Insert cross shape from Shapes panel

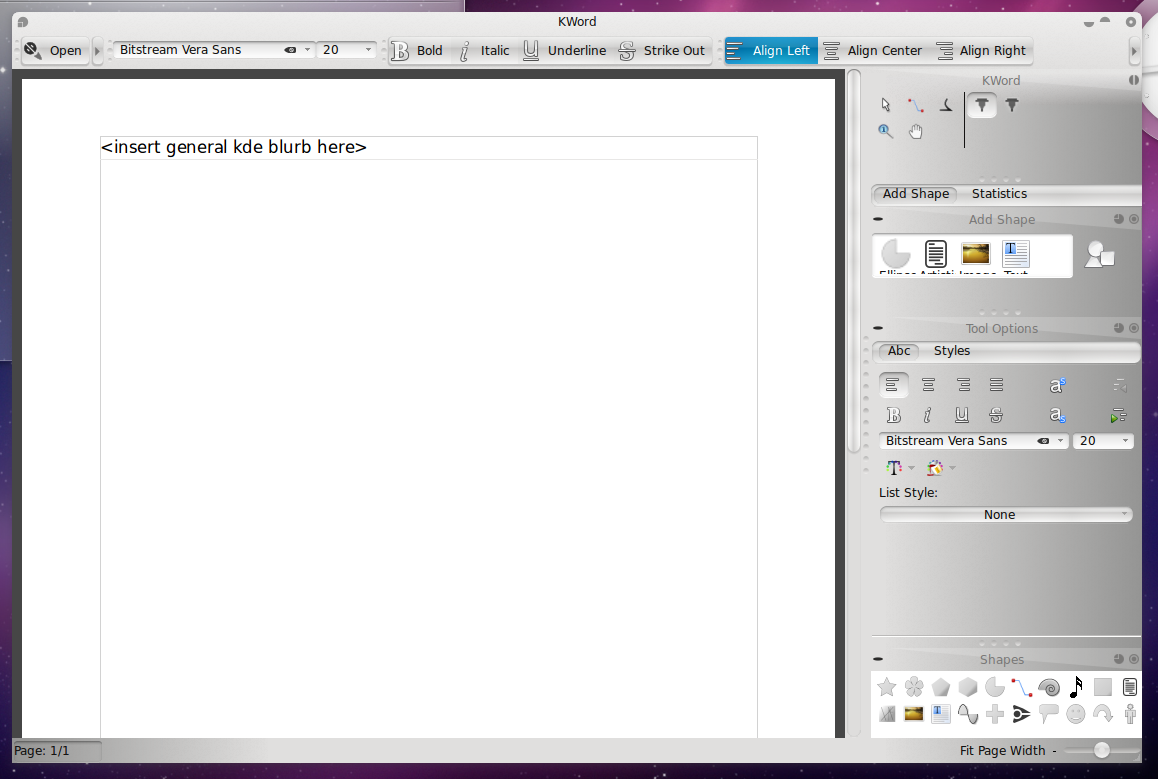tap(995, 714)
